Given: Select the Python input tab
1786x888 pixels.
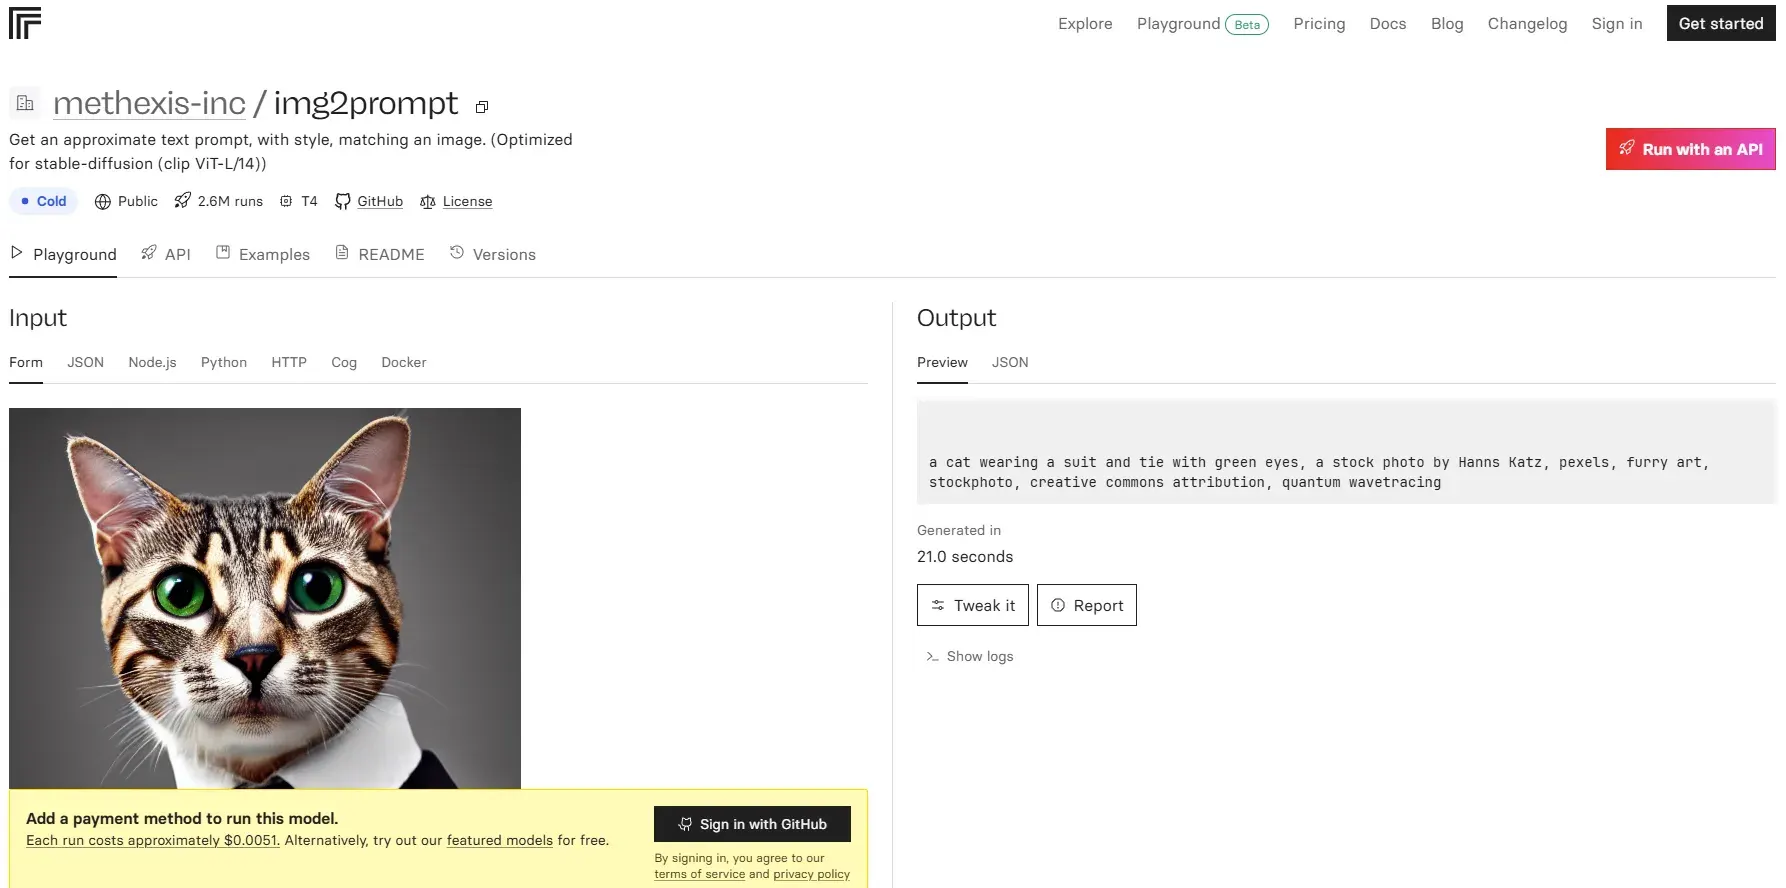Looking at the screenshot, I should pyautogui.click(x=224, y=362).
